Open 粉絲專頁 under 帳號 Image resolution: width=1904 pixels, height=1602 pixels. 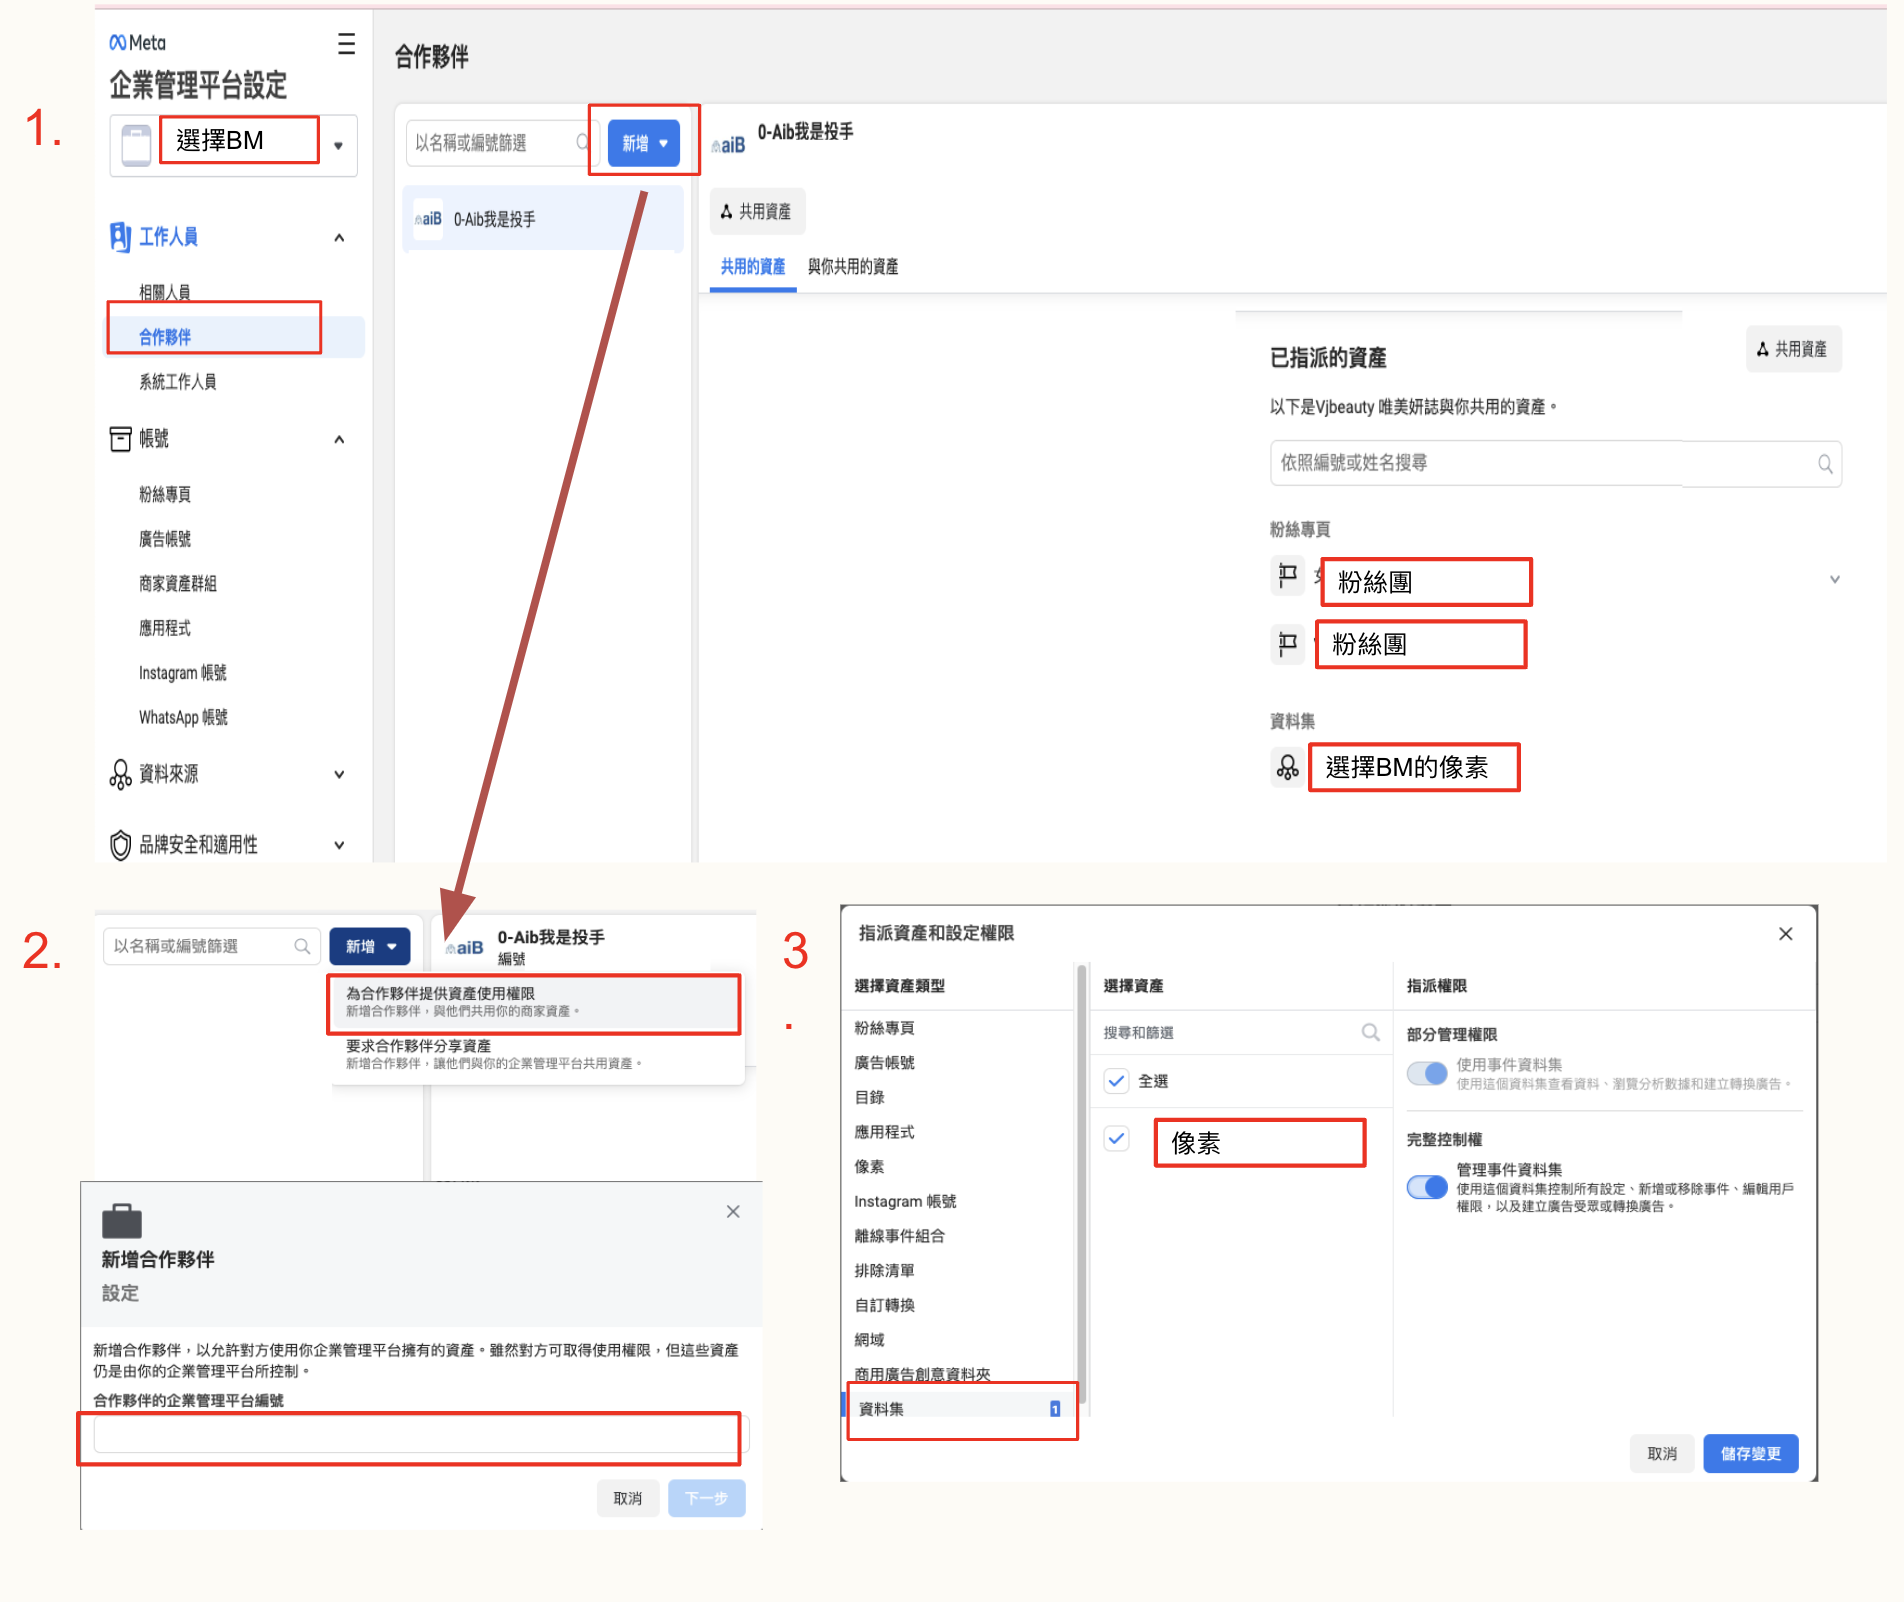pyautogui.click(x=164, y=494)
